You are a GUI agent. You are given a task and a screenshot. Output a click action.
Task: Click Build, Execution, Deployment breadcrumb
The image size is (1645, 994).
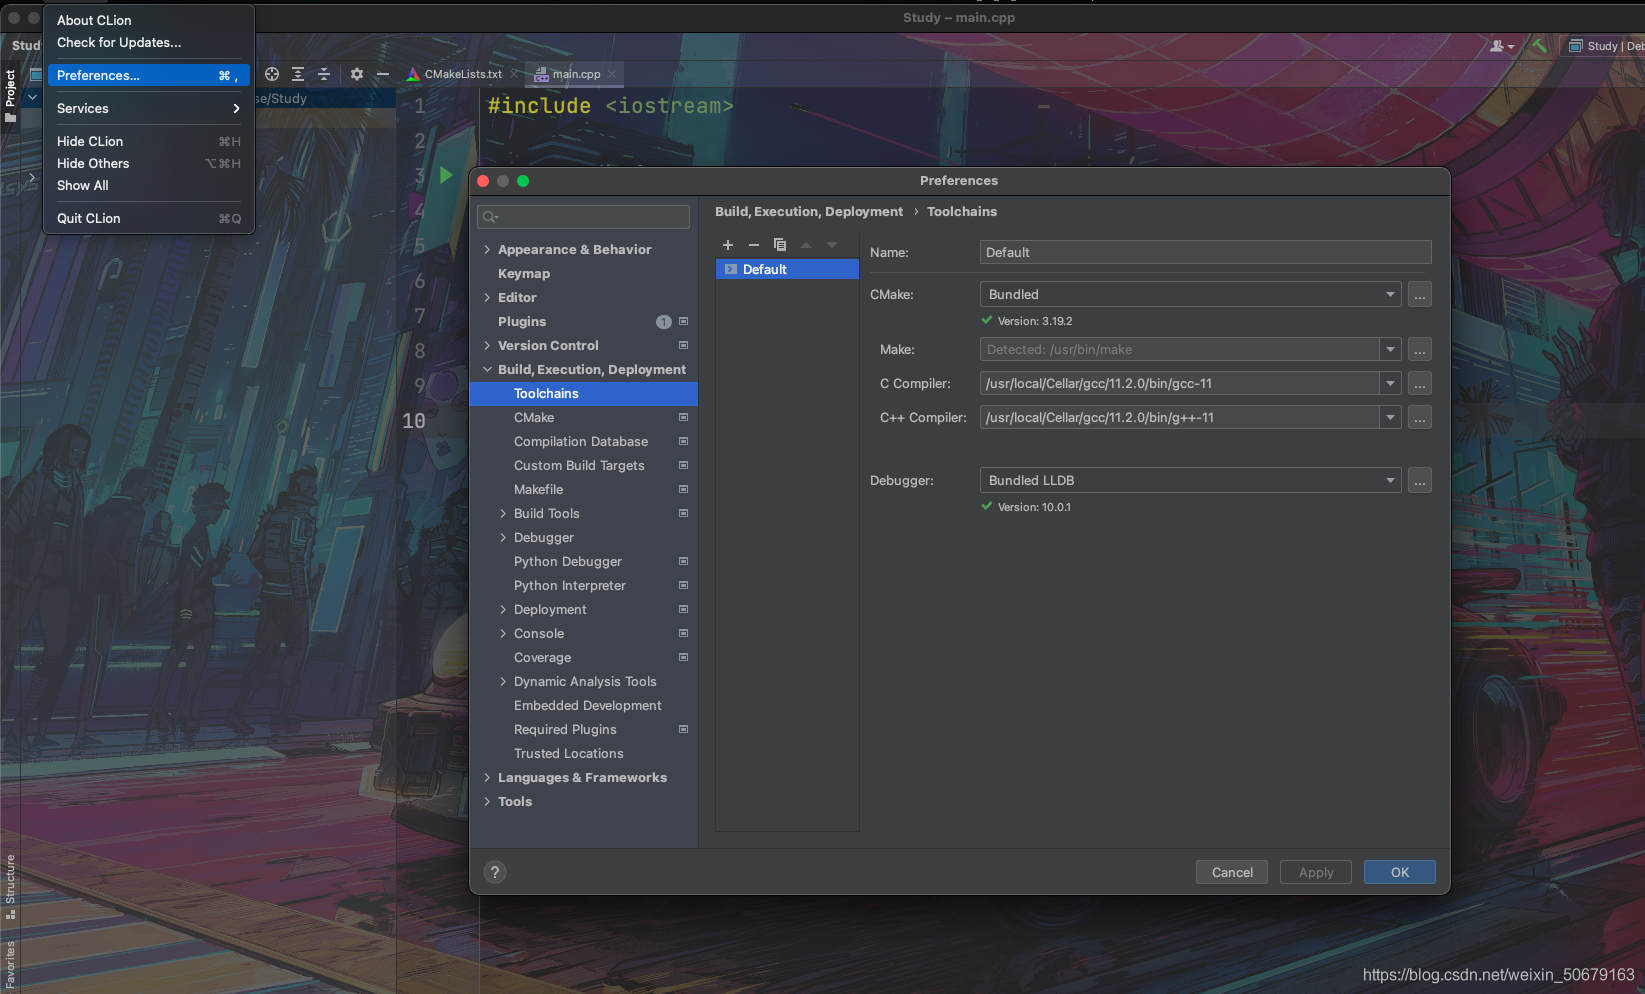tap(809, 211)
